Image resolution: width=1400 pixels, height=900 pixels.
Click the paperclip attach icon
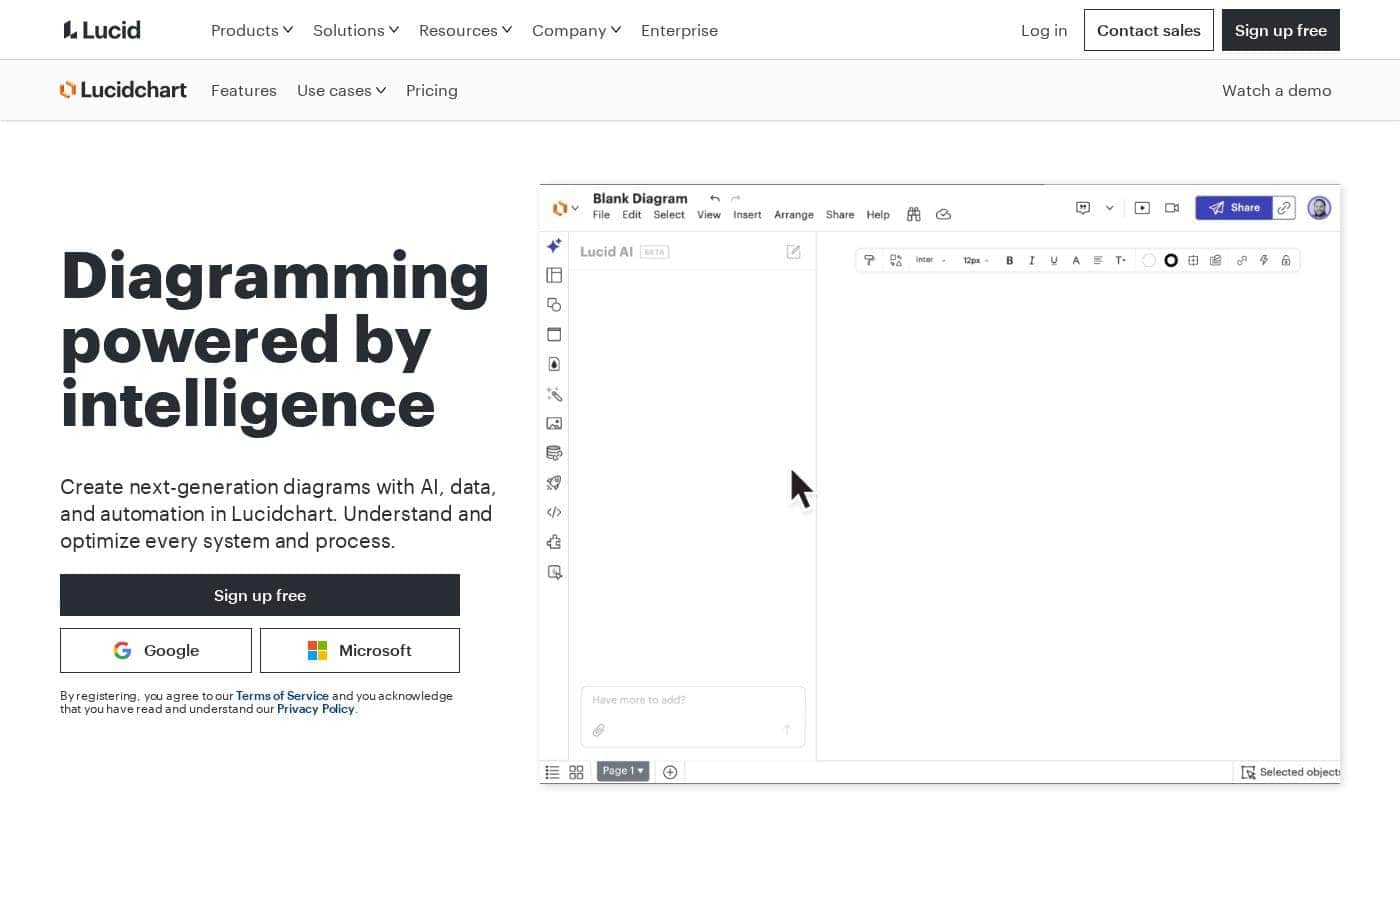point(598,730)
